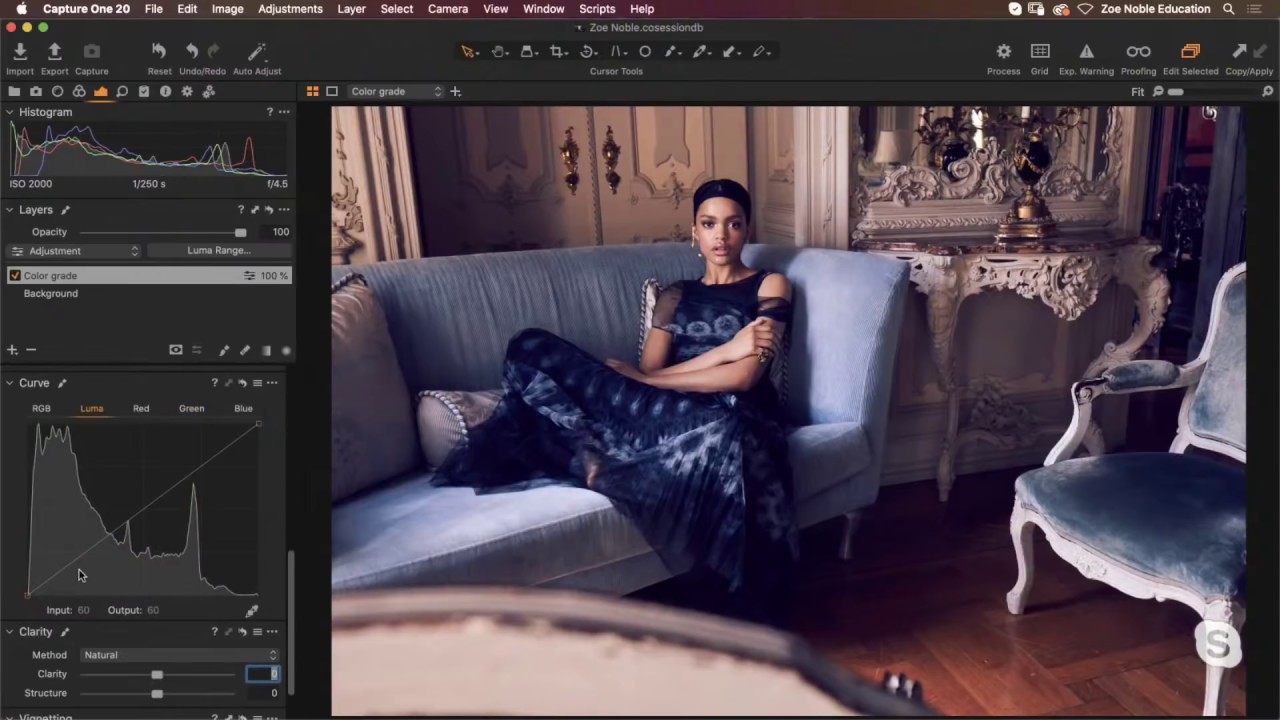Select the Rotate straighten cursor tool

coord(587,51)
